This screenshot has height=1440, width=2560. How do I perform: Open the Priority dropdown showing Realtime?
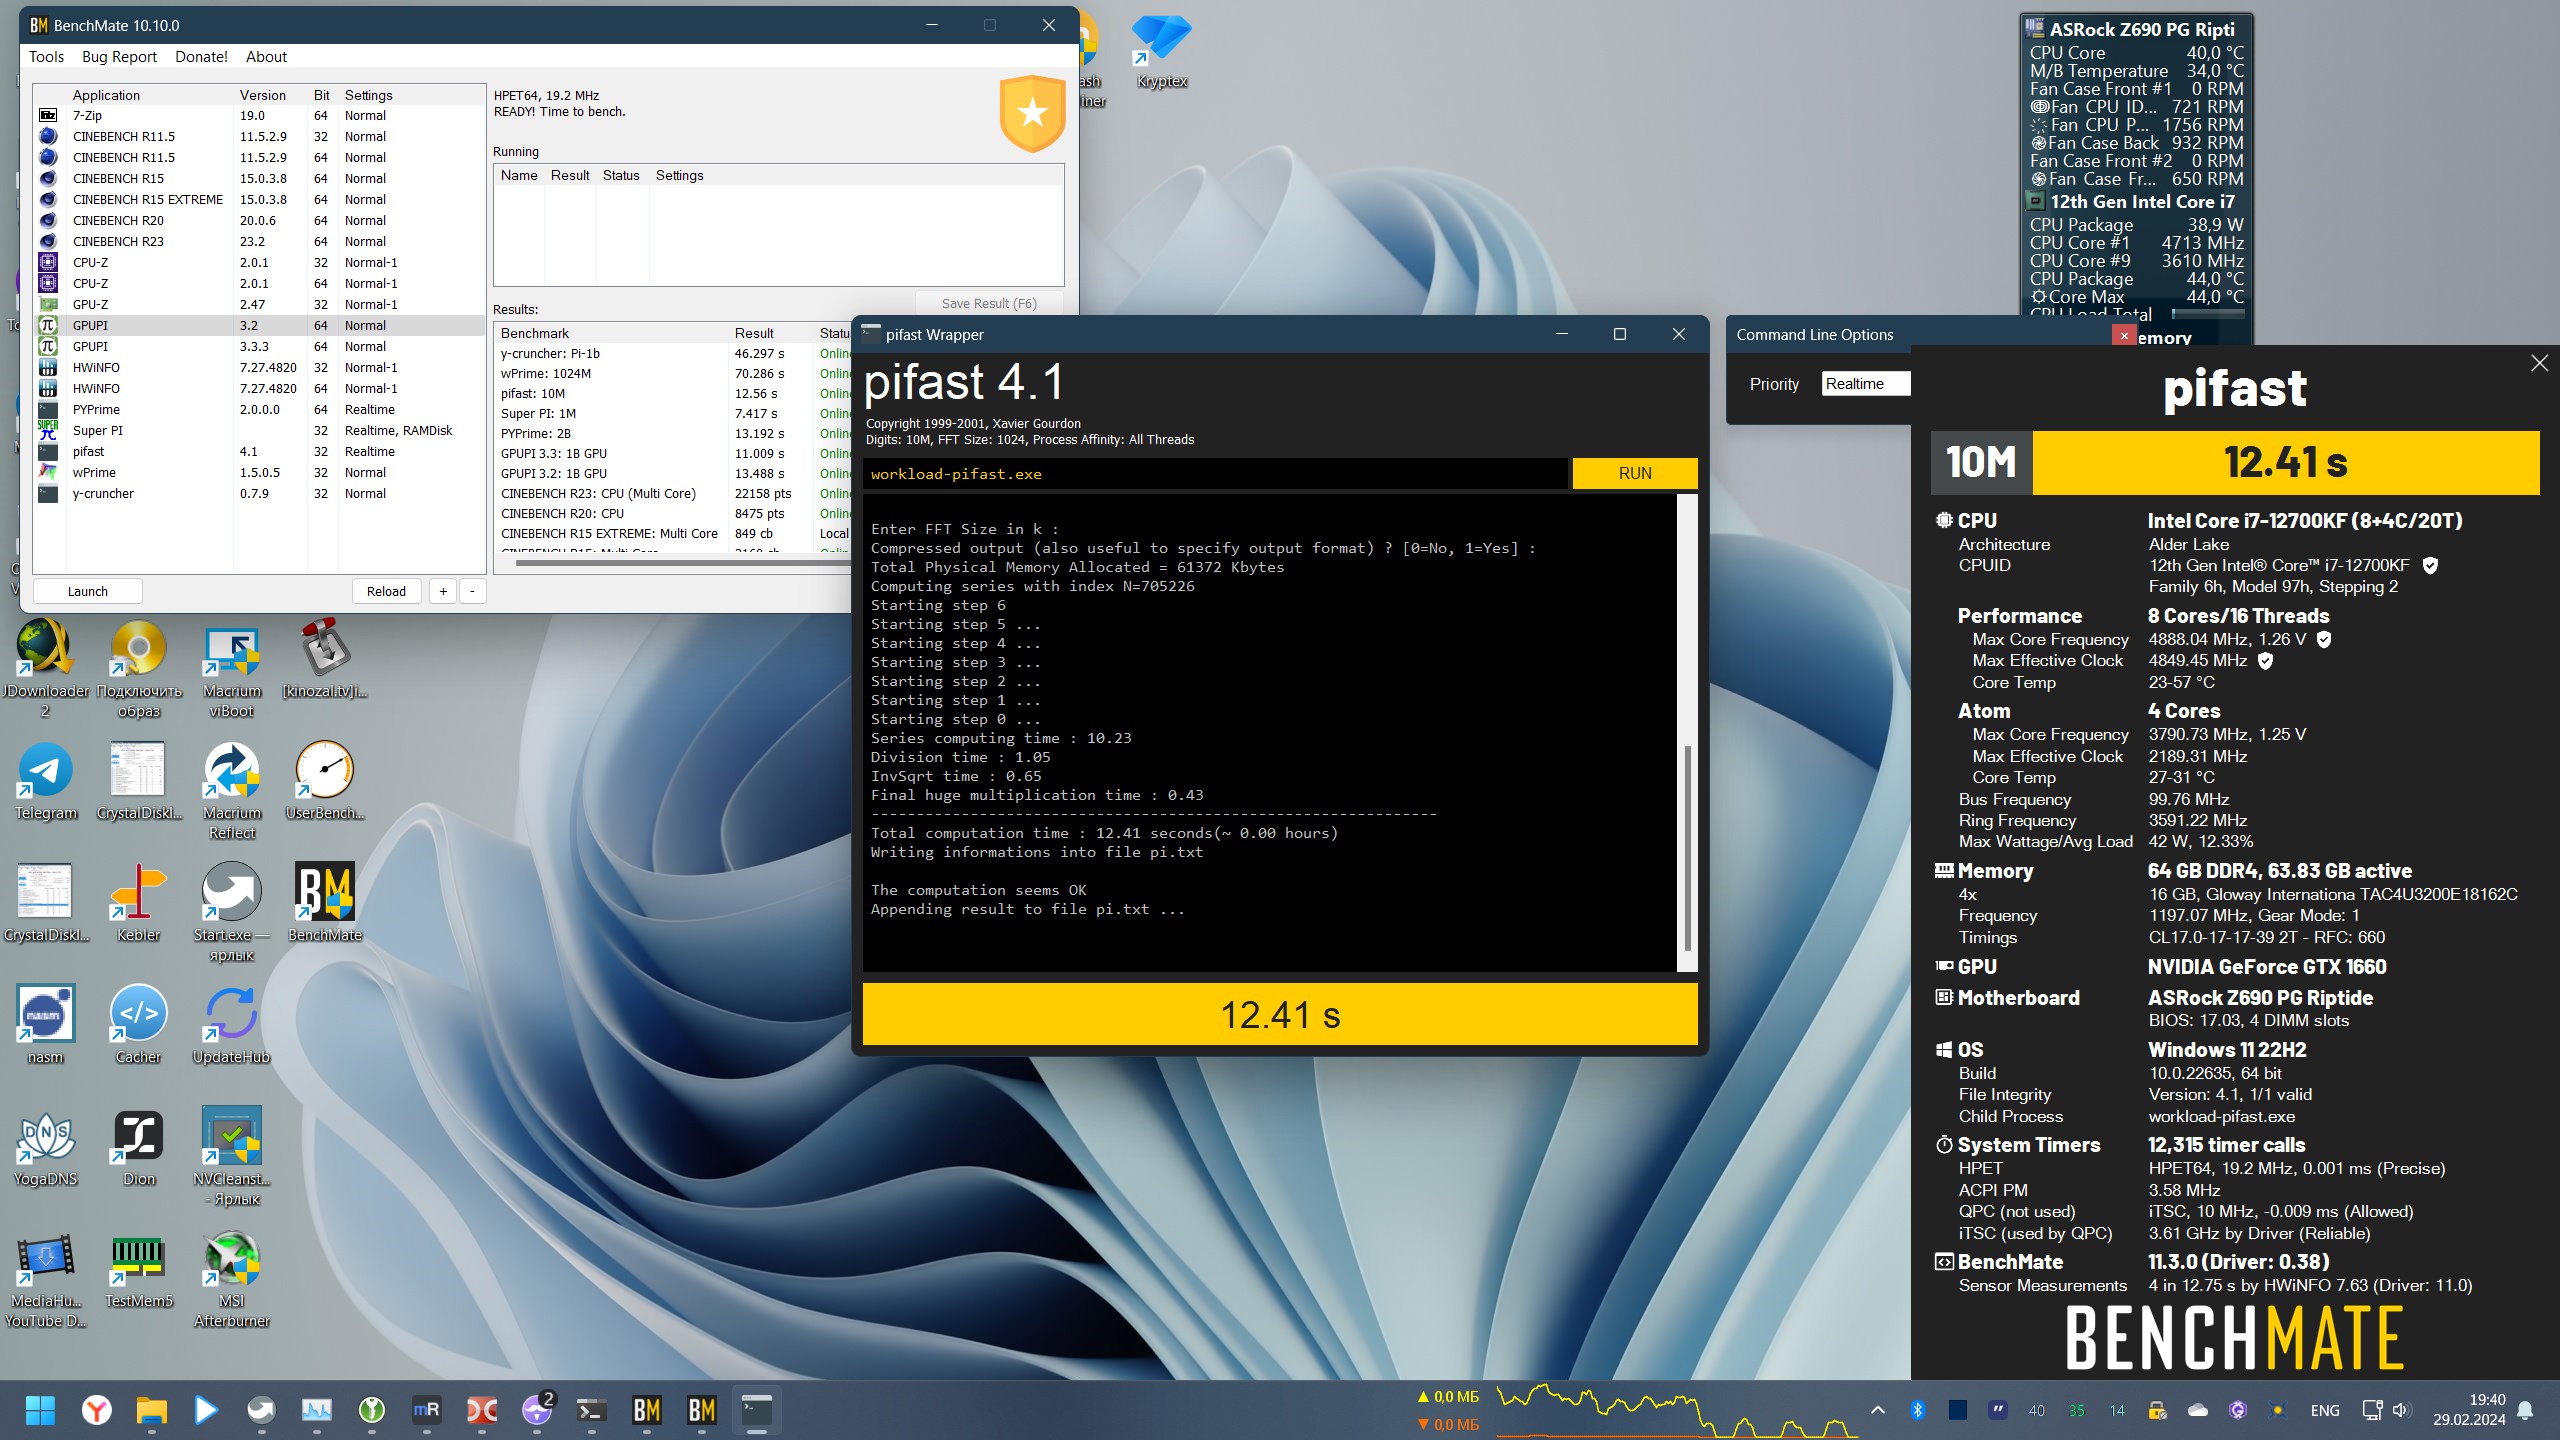pos(1865,384)
